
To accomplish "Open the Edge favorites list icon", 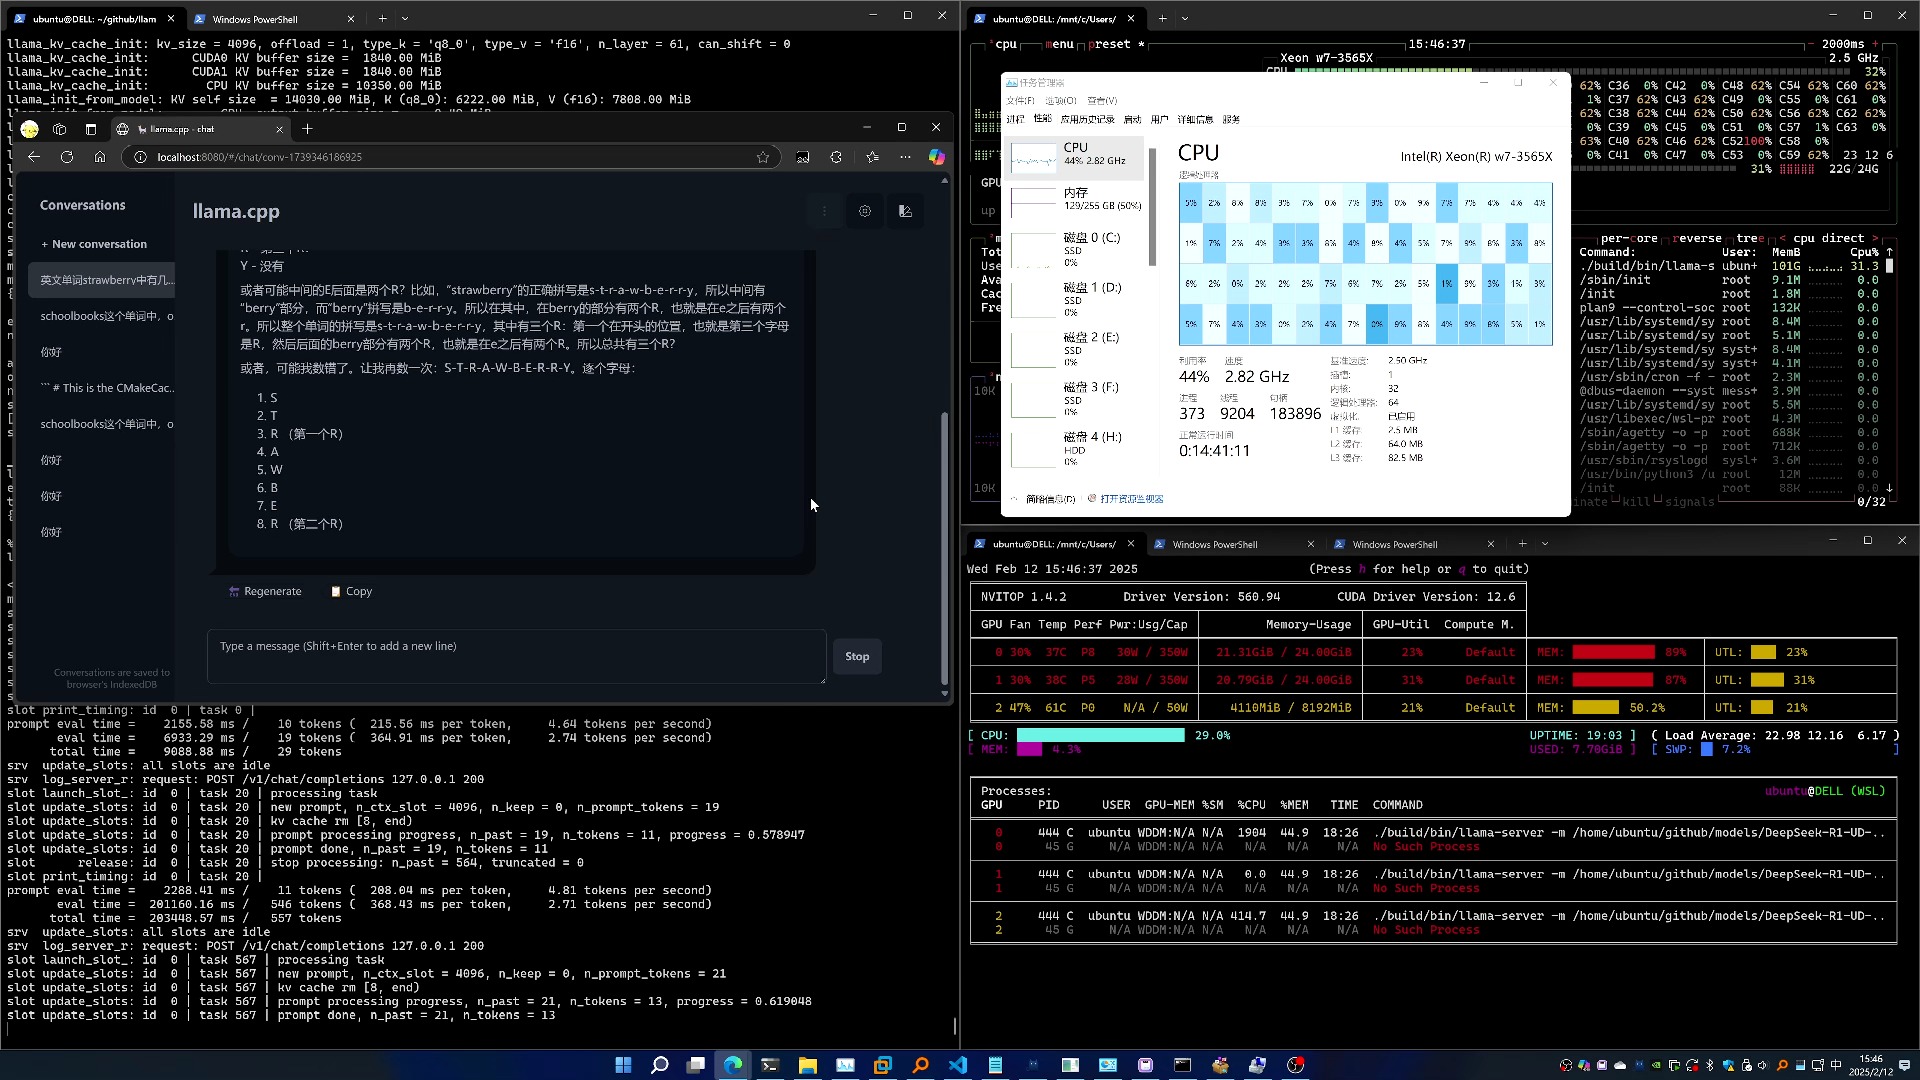I will tap(872, 157).
